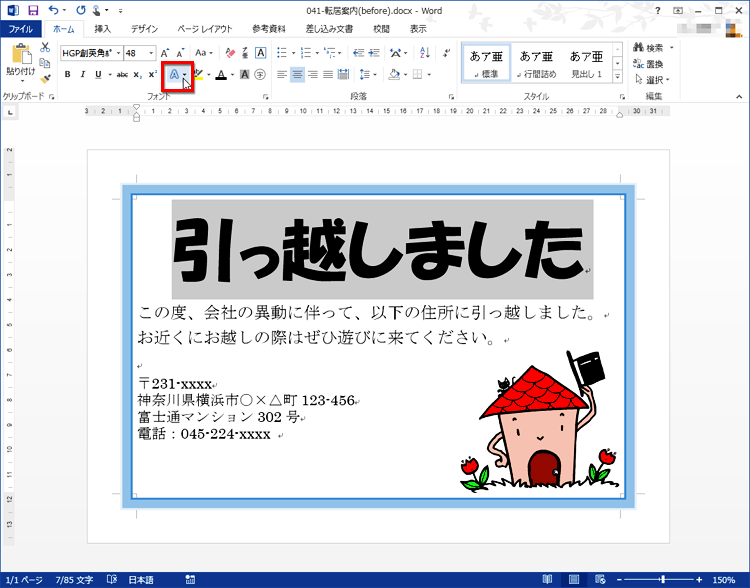The image size is (750, 588).
Task: Decrease paragraph indent
Action: [358, 53]
